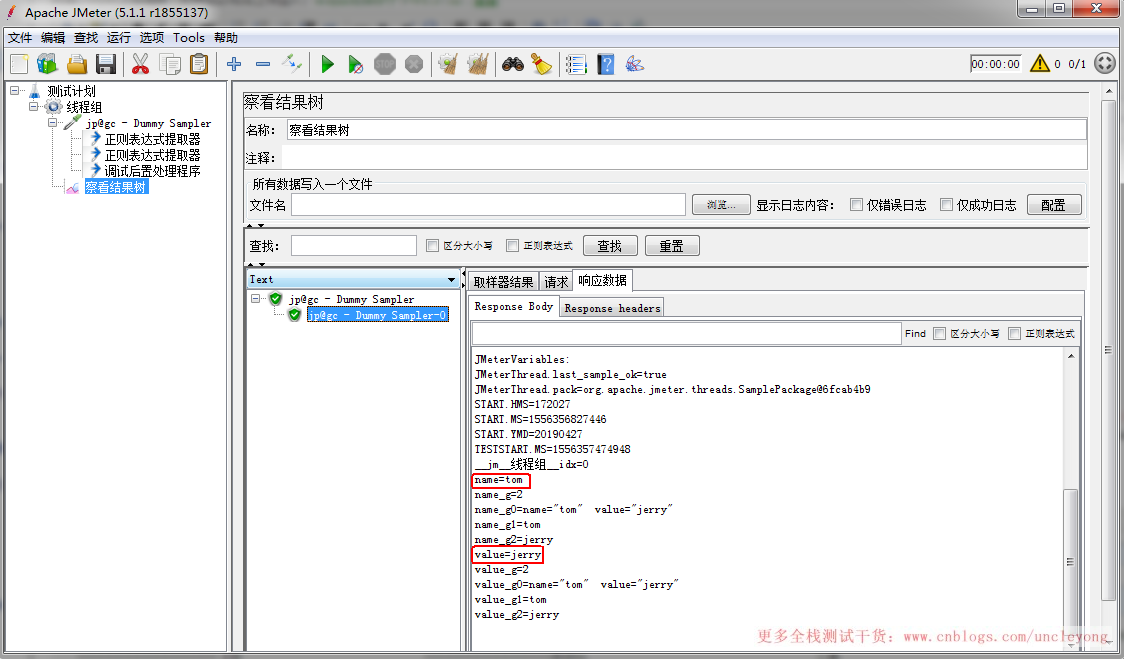Open the 运行 menu
This screenshot has height=659, width=1124.
119,37
